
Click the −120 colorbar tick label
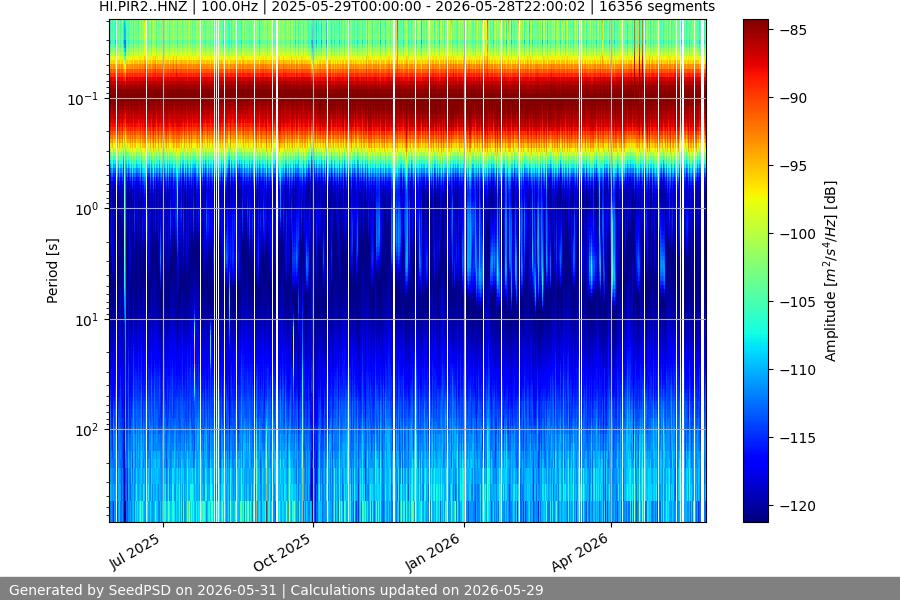[x=798, y=506]
